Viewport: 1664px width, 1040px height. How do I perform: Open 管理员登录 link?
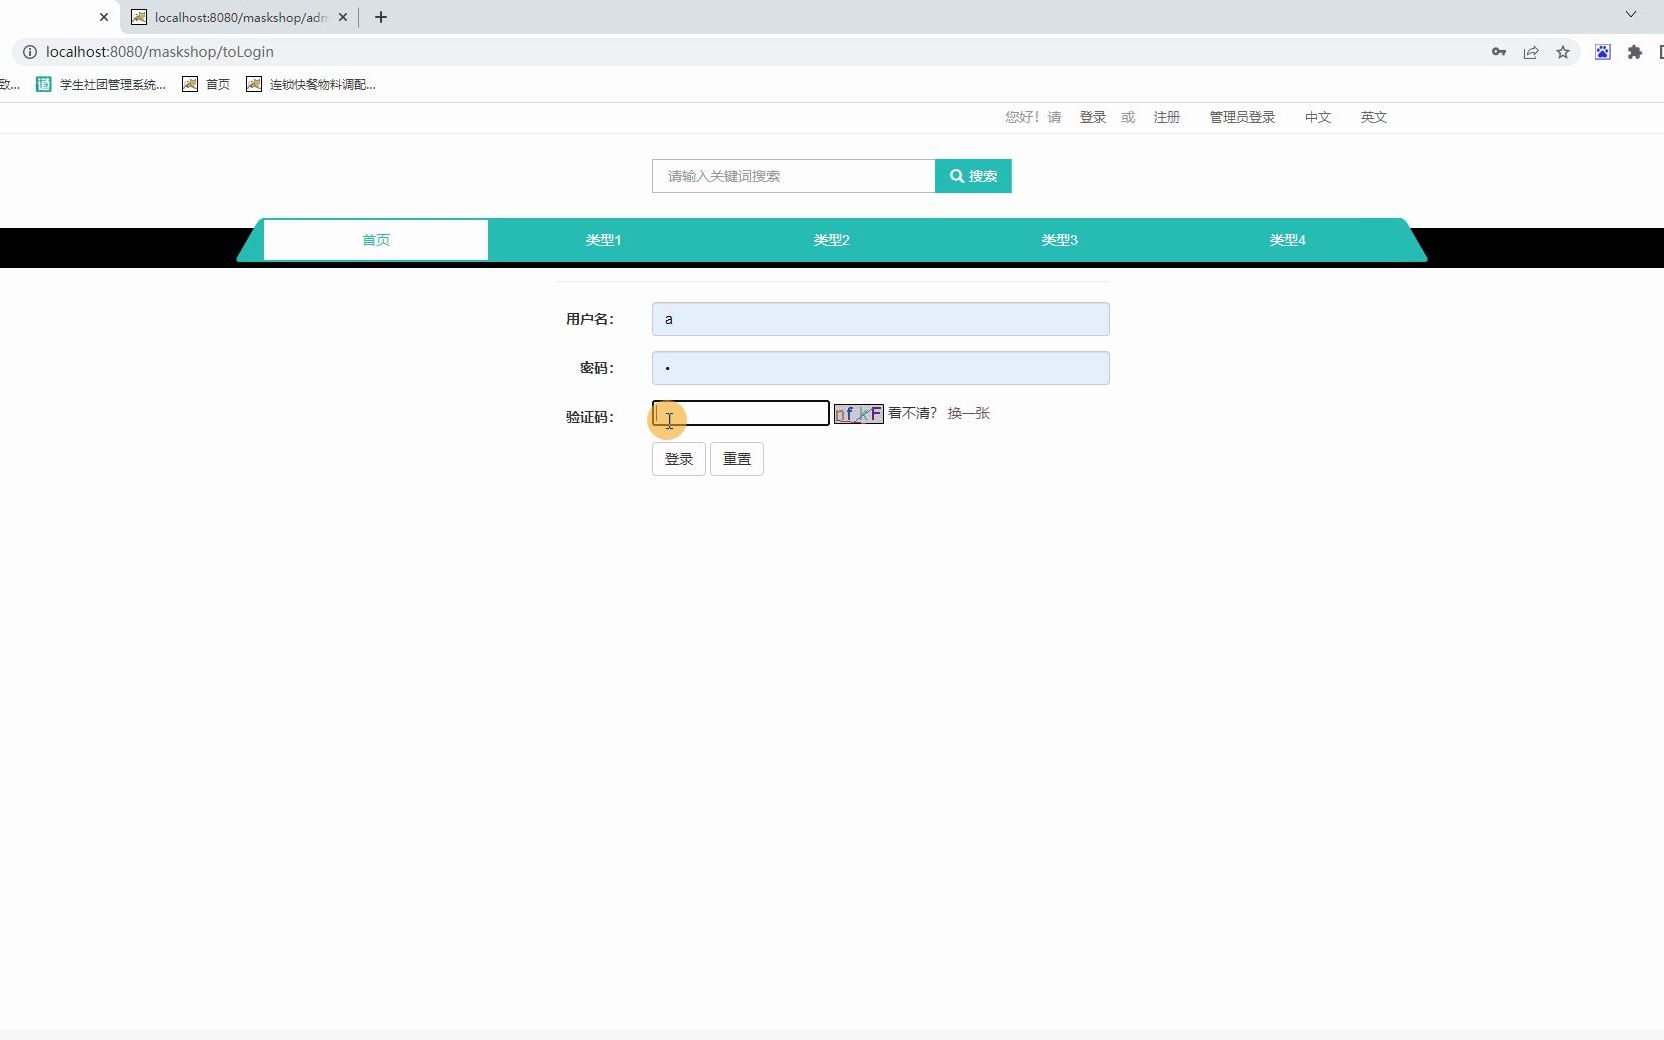point(1242,117)
